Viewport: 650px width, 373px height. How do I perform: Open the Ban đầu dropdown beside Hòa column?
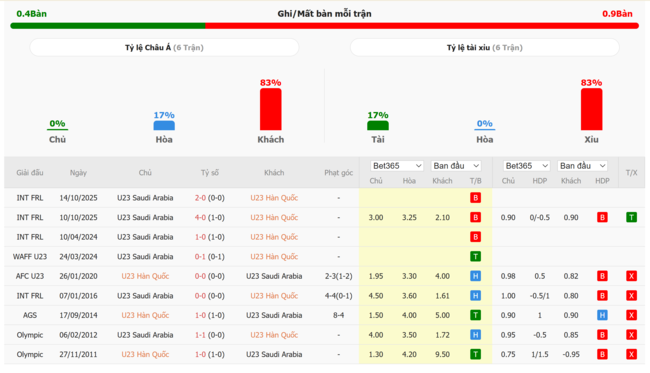pyautogui.click(x=456, y=166)
